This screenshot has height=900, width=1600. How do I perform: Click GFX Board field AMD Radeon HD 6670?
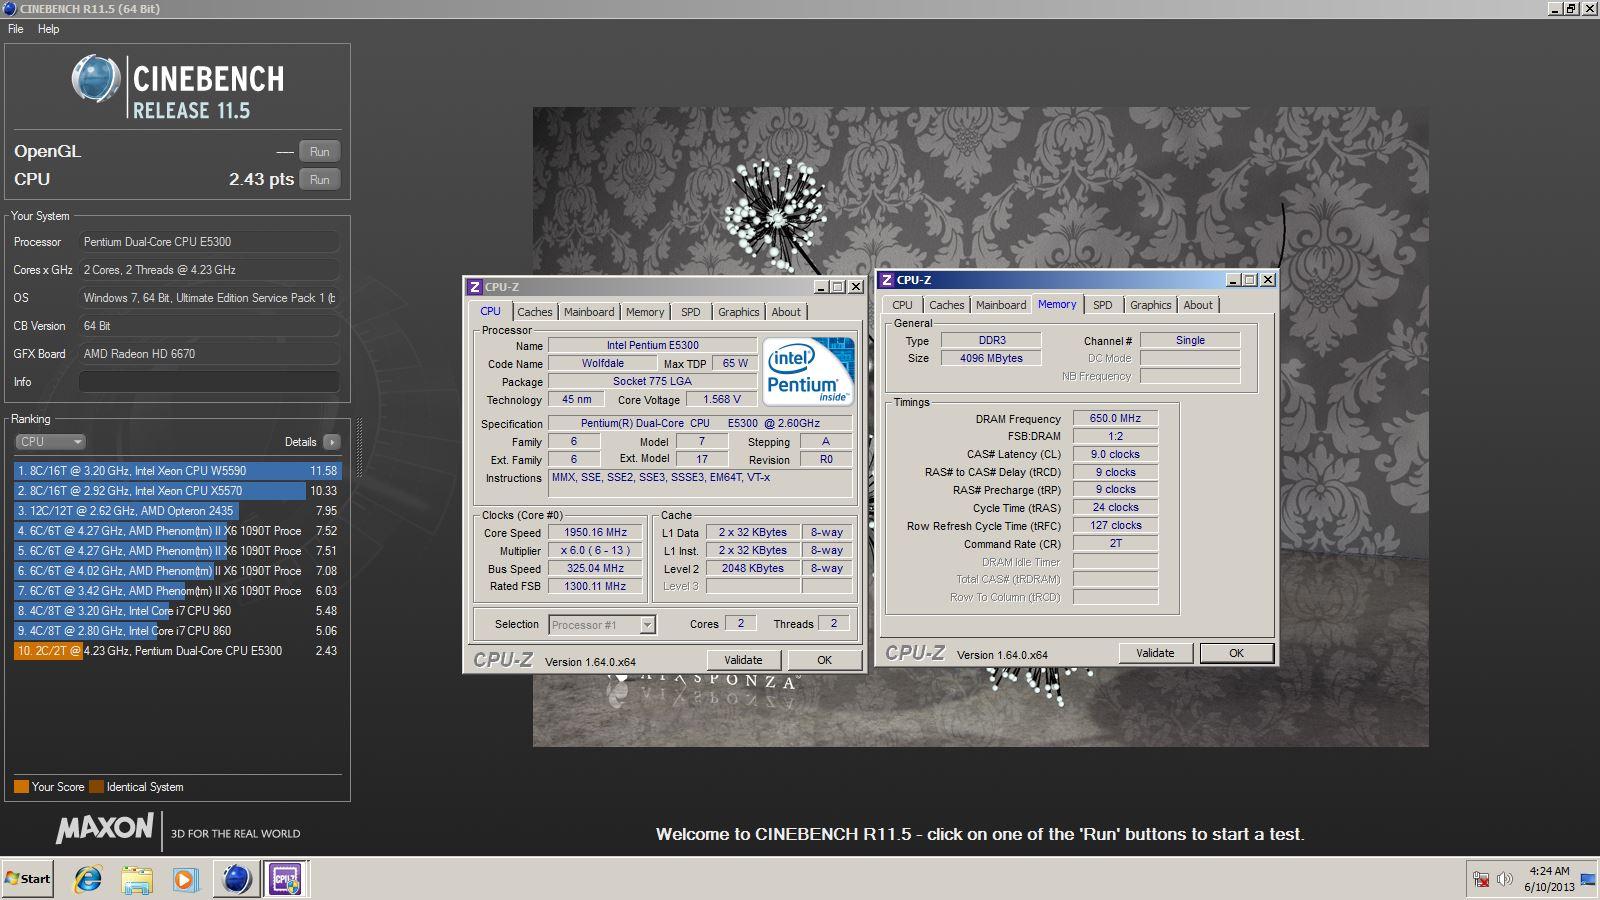point(209,354)
